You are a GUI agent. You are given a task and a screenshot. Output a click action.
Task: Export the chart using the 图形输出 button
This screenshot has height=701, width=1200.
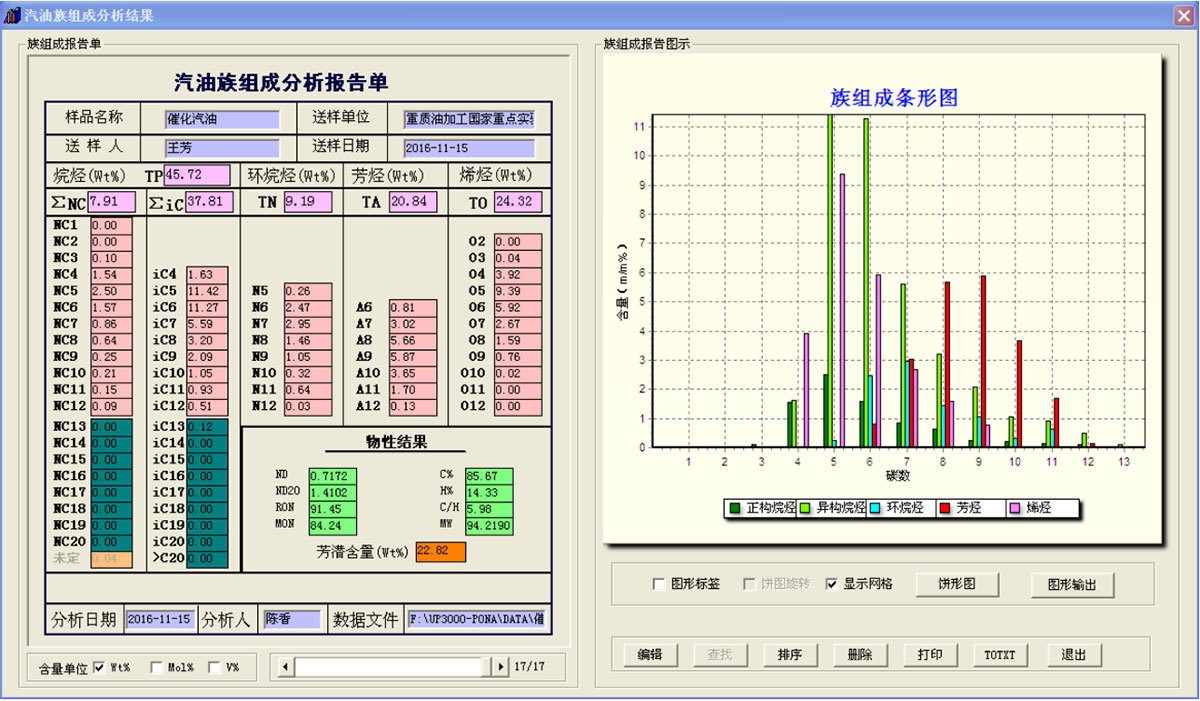click(1072, 585)
